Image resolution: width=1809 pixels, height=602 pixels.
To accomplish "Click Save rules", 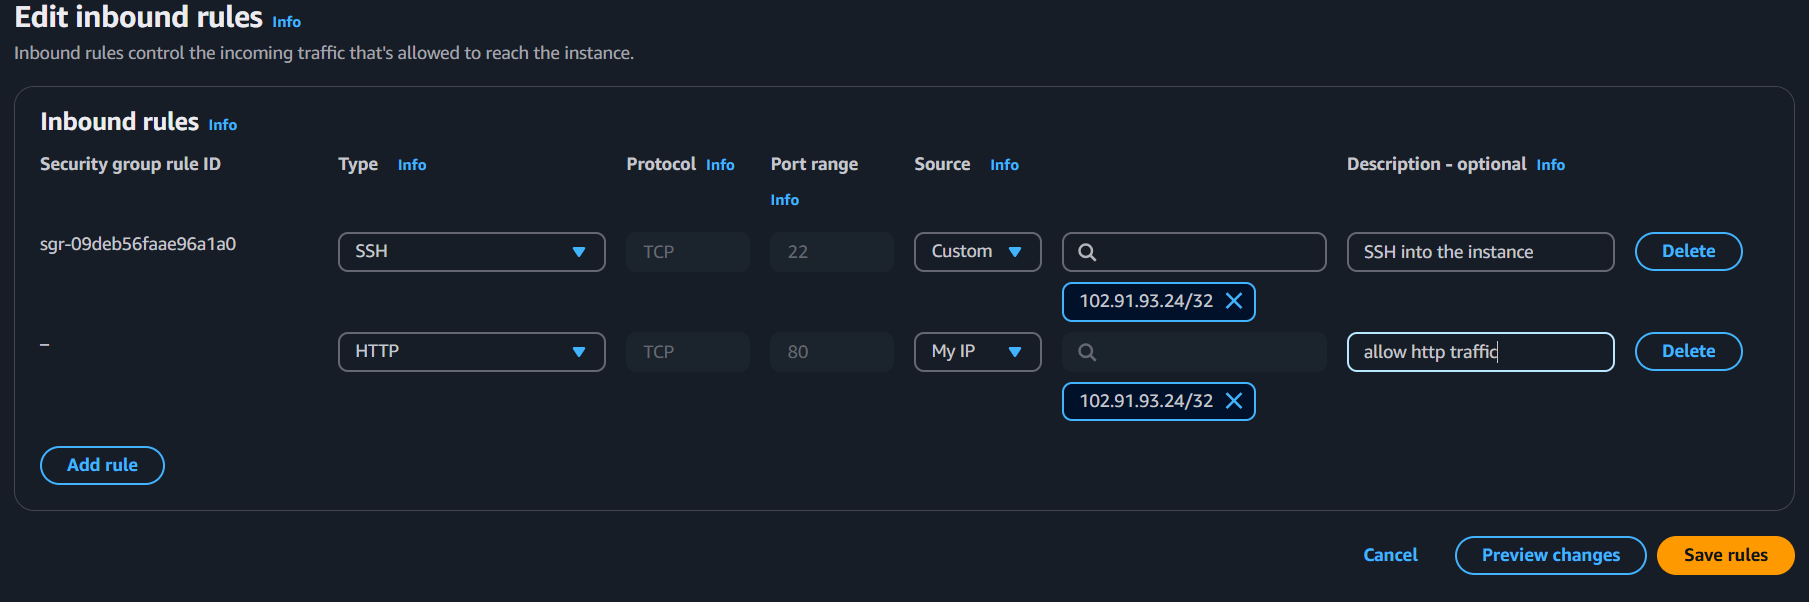I will [x=1725, y=555].
